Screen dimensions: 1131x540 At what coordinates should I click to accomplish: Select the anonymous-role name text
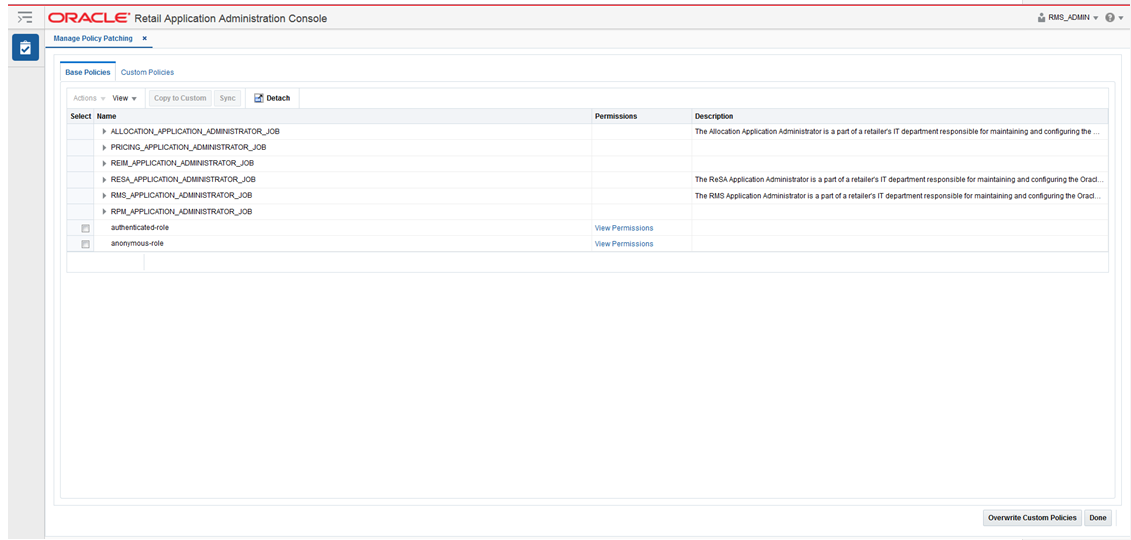pos(137,244)
